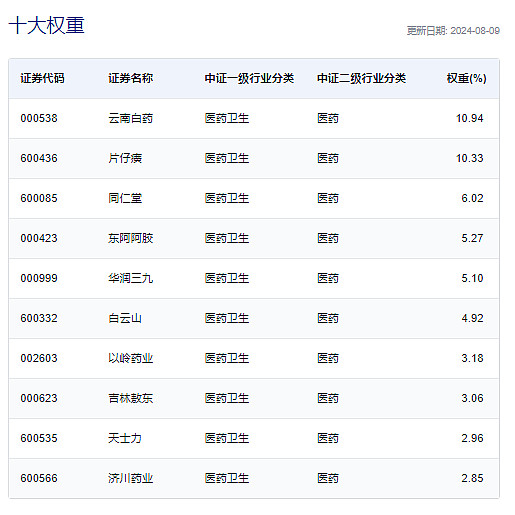The height and width of the screenshot is (515, 515).
Task: Click the 中证二级行业分类 column header
Action: click(x=361, y=78)
